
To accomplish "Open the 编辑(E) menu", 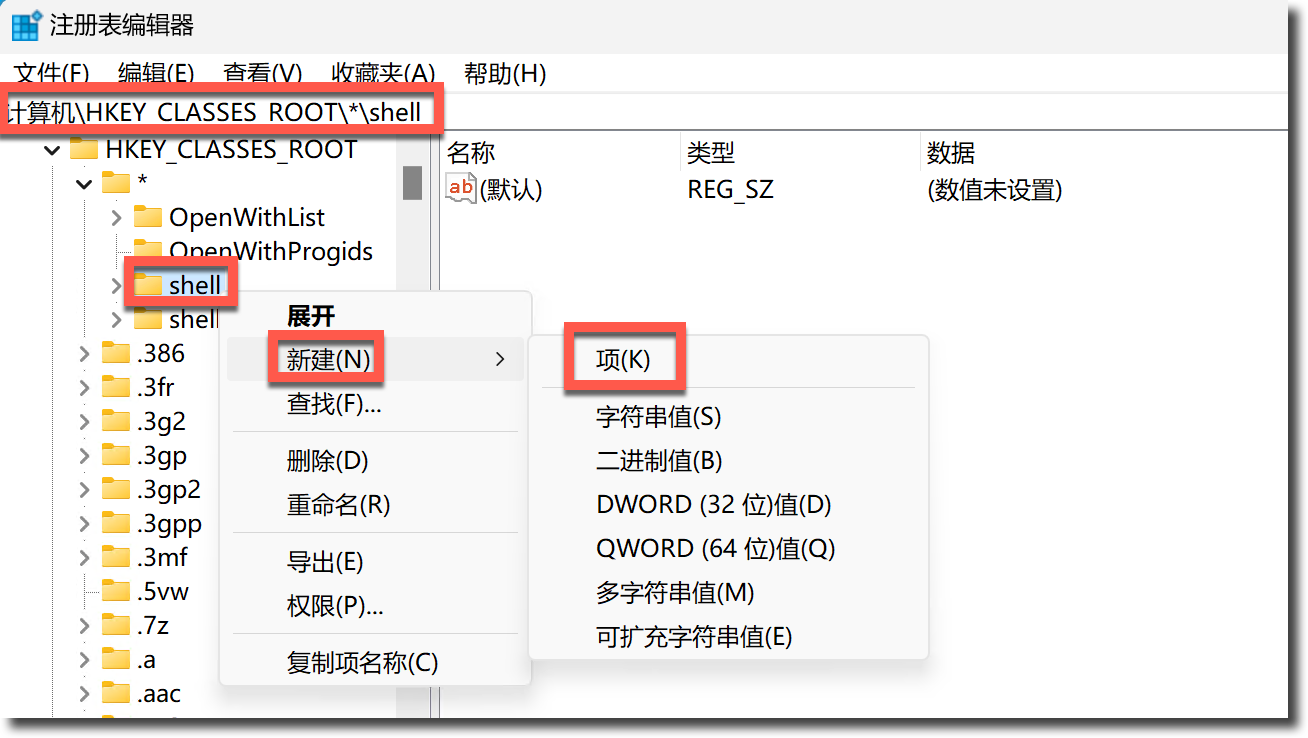I will [155, 73].
